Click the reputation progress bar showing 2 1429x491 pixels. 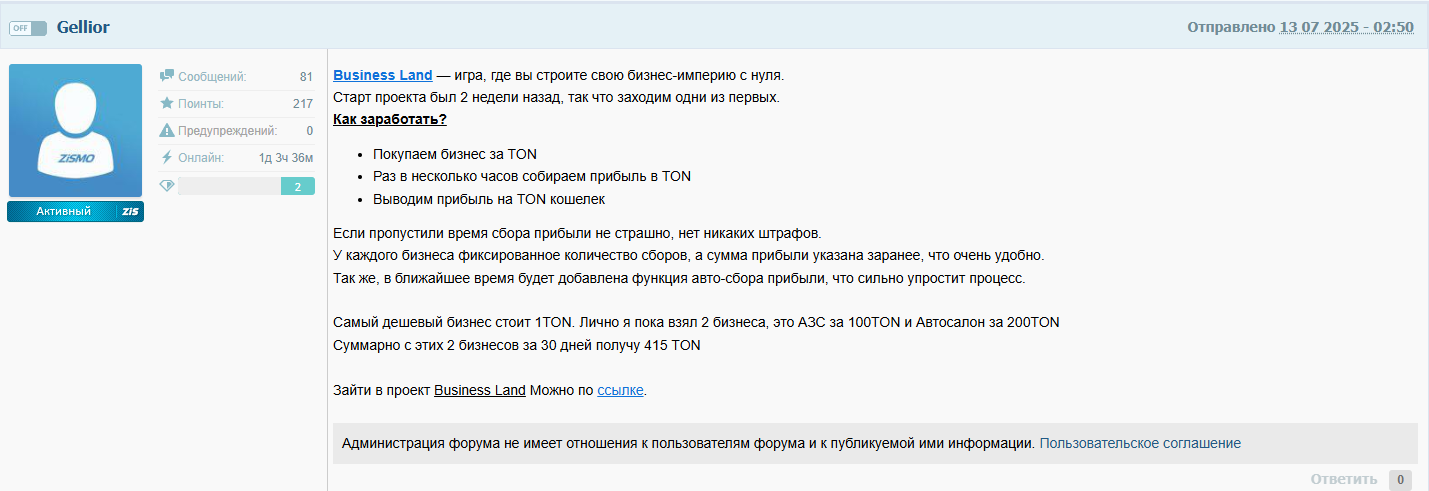click(x=246, y=186)
